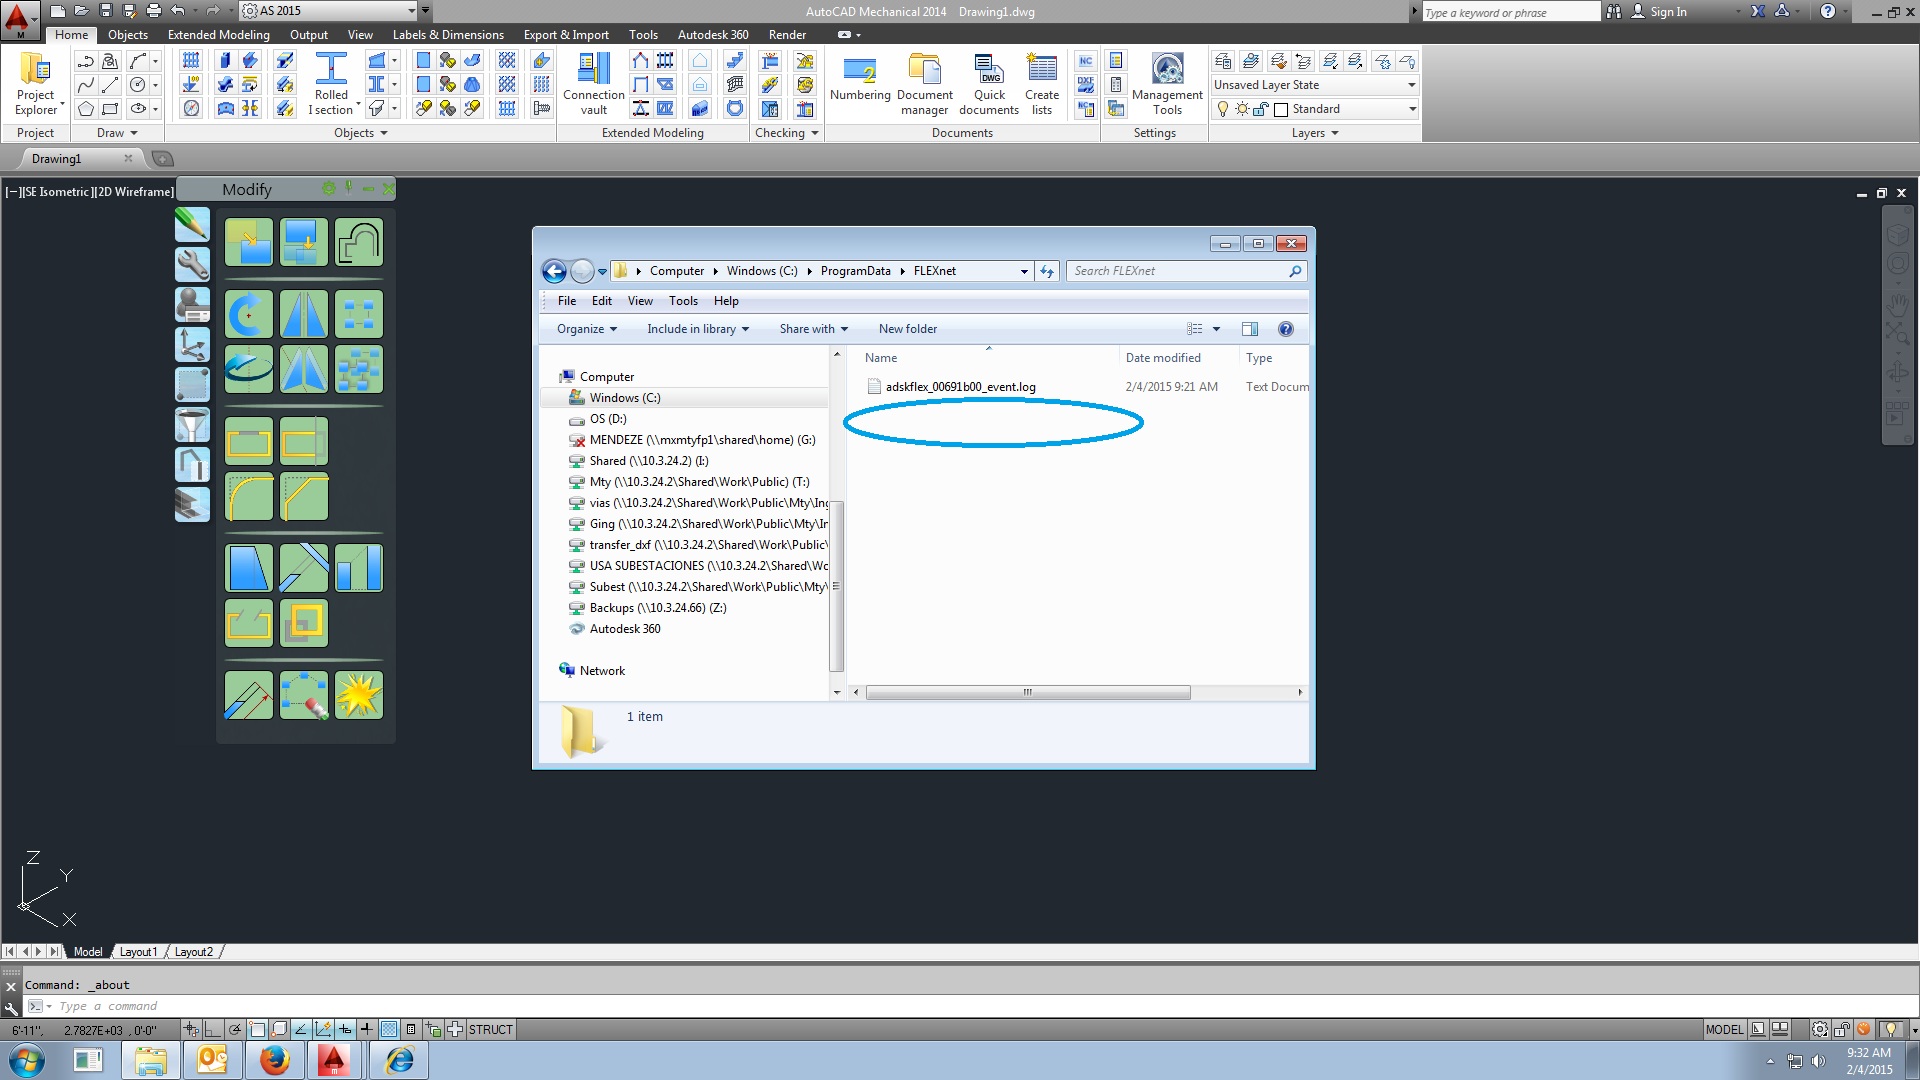
Task: Select the polygon draw tool
Action: 86,108
